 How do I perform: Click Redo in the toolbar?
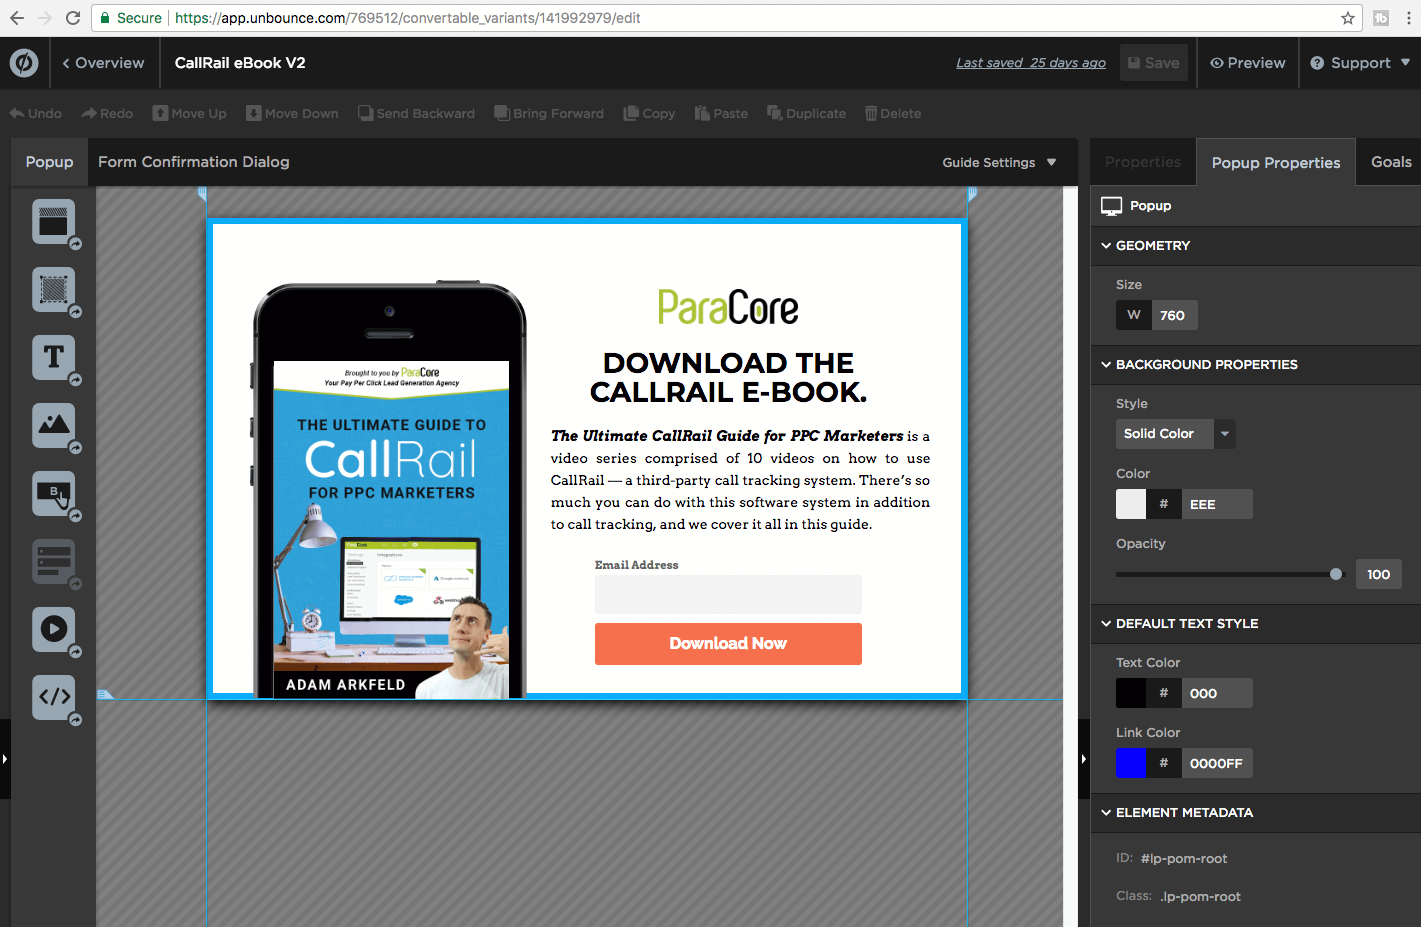107,113
